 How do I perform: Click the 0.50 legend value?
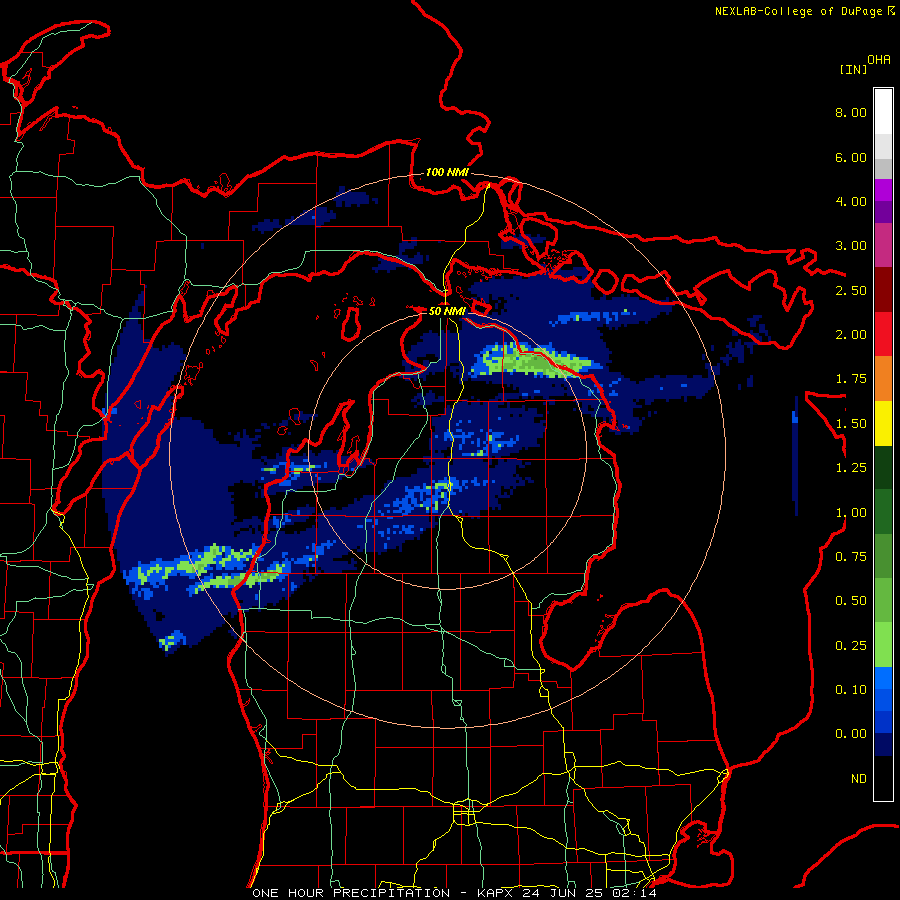[851, 601]
